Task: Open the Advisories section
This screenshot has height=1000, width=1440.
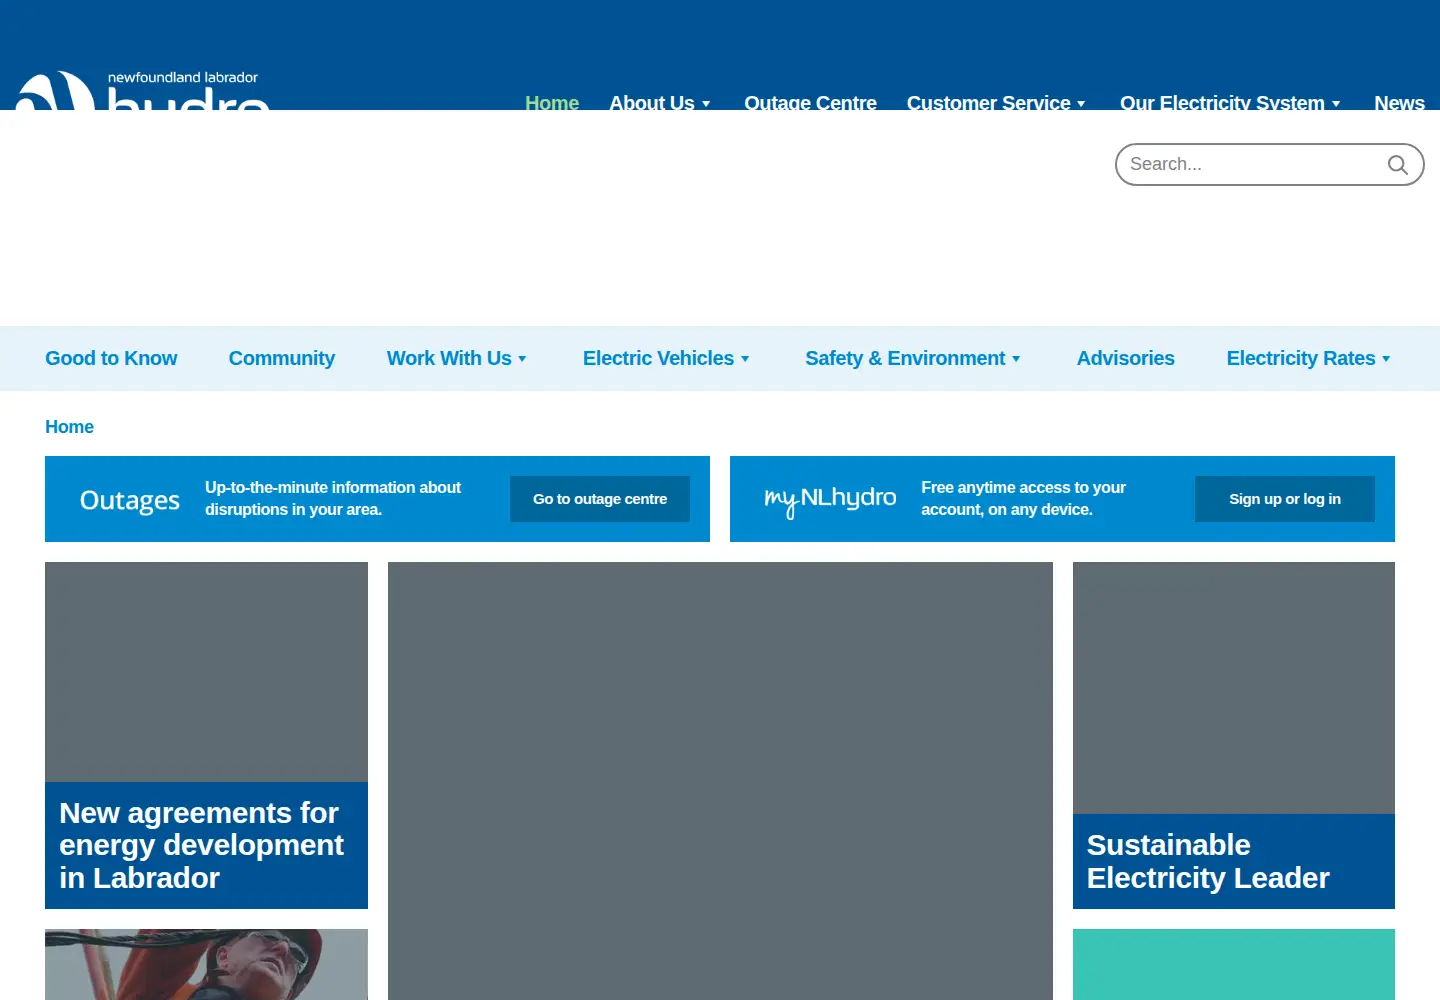Action: (x=1125, y=358)
